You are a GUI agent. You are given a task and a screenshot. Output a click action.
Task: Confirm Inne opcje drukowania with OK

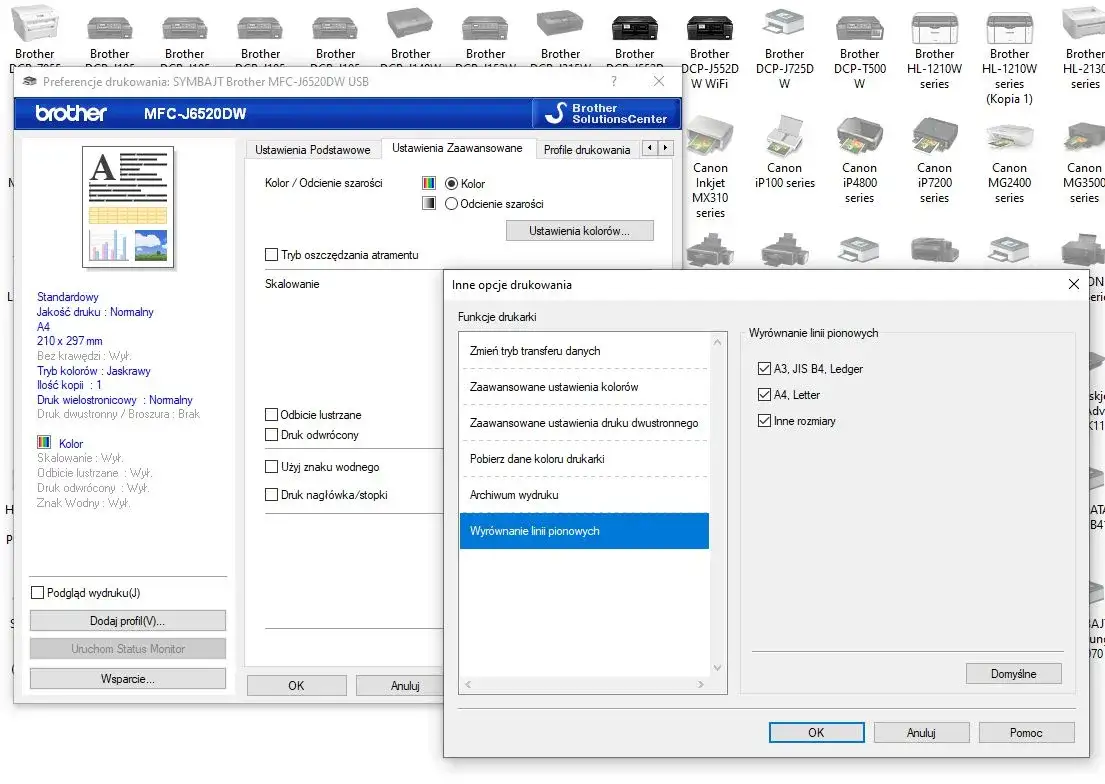tap(816, 733)
